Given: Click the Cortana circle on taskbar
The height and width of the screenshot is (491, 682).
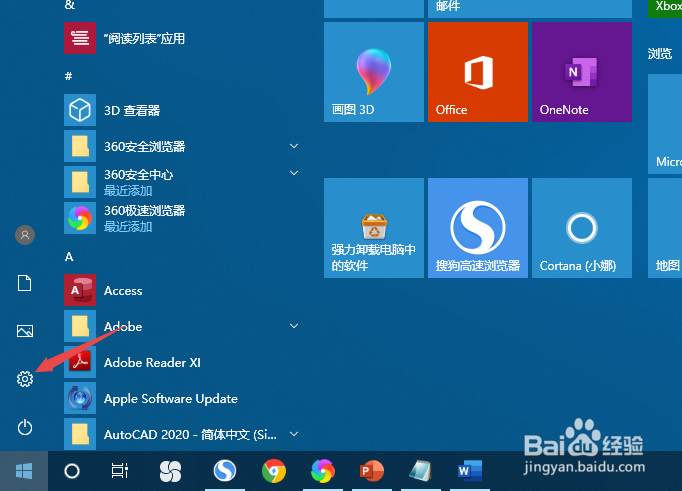Looking at the screenshot, I should tap(72, 471).
